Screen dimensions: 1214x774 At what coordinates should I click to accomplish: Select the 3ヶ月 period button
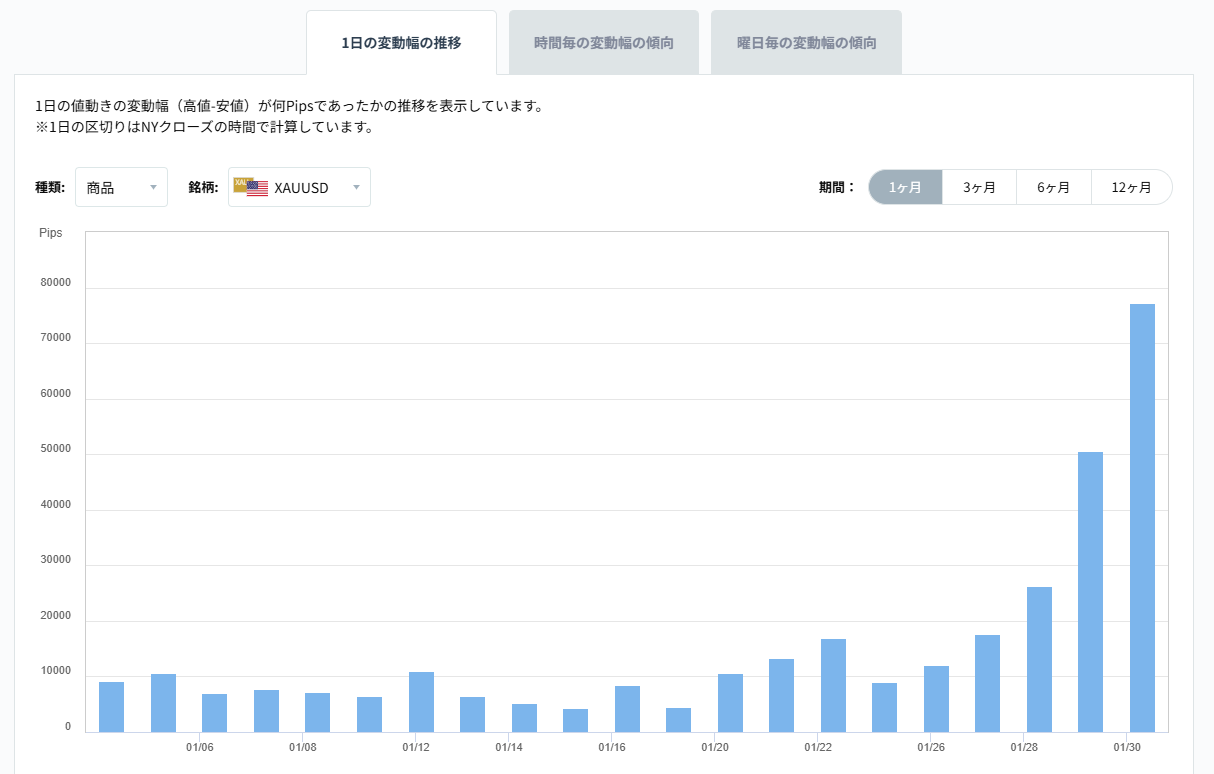tap(980, 187)
